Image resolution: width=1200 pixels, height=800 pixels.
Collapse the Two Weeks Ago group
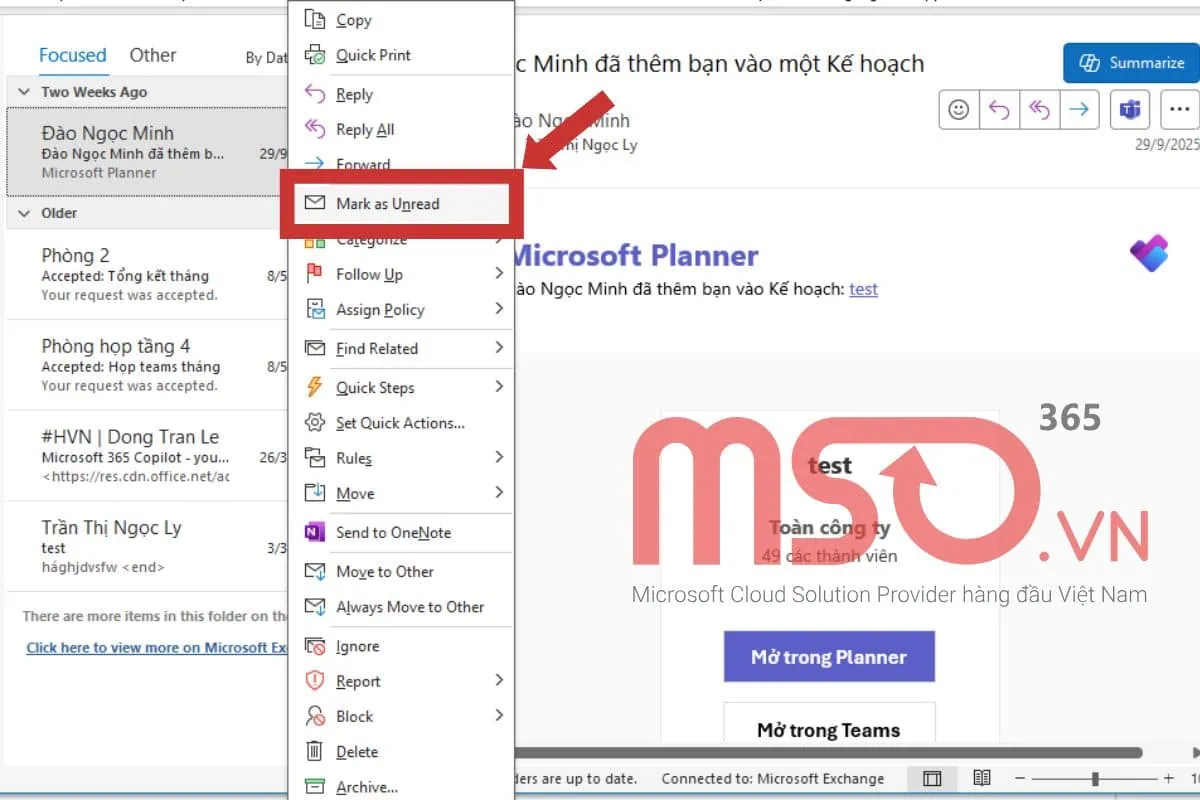[x=24, y=92]
